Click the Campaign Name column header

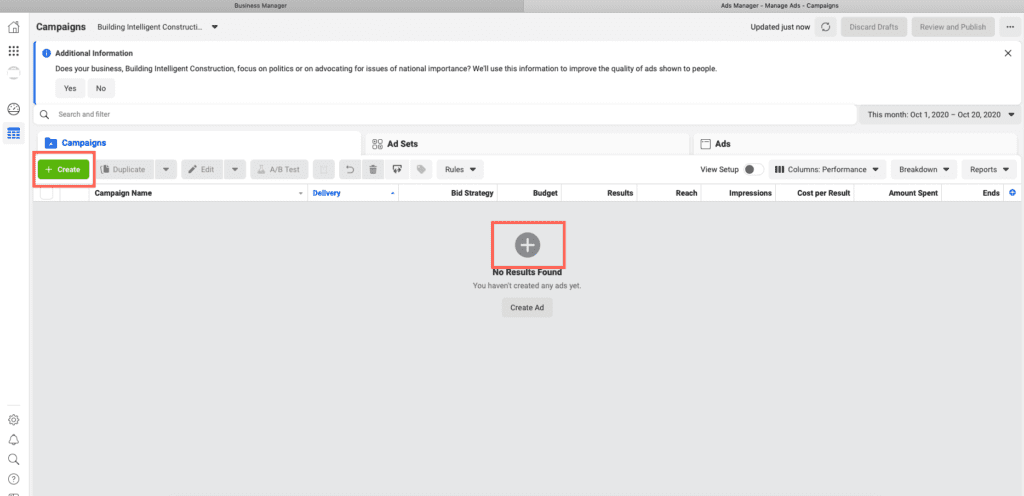coord(198,193)
